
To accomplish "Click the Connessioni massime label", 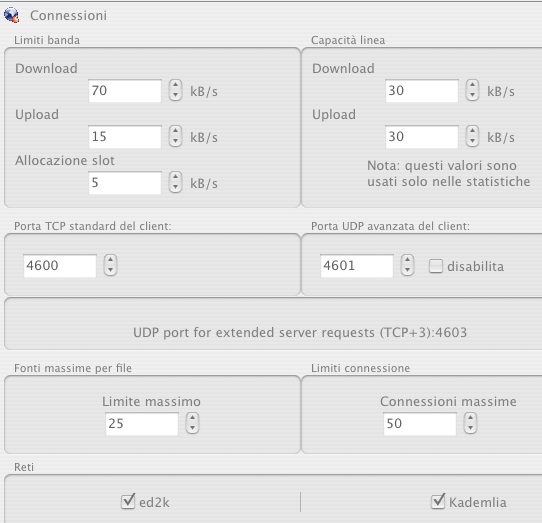I will coord(448,401).
